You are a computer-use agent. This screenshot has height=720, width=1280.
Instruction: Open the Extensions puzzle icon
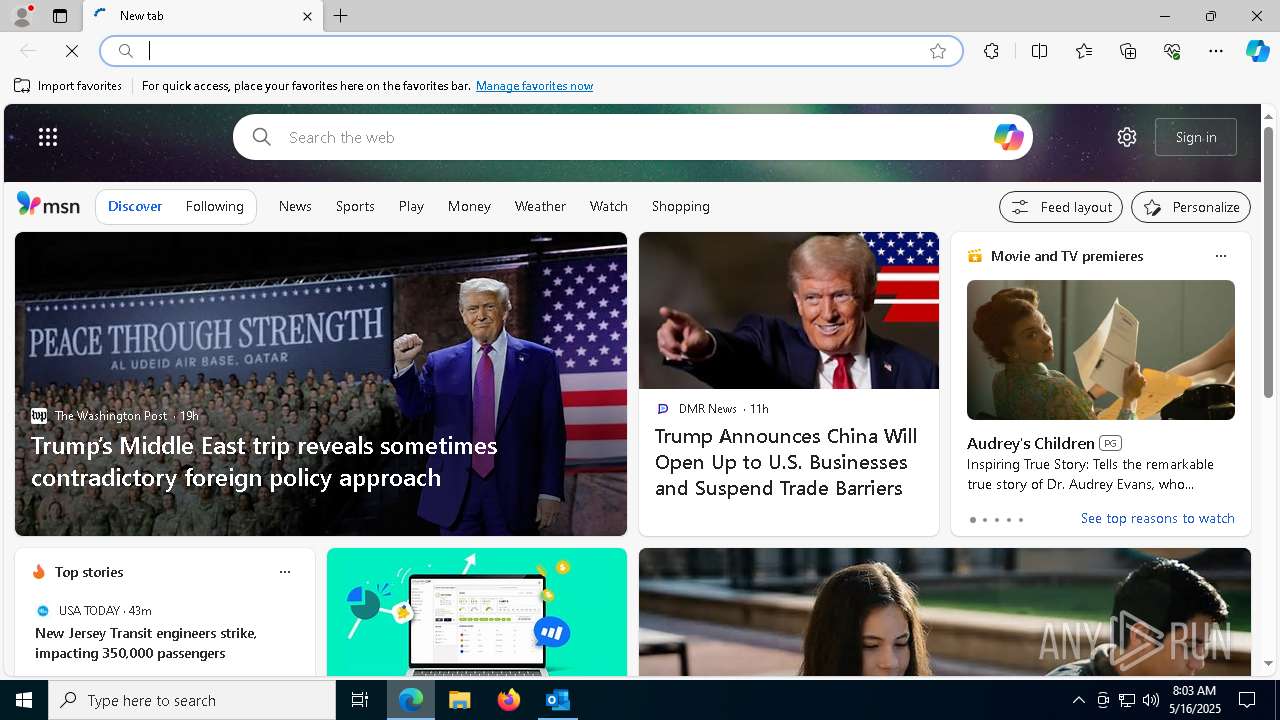[991, 51]
